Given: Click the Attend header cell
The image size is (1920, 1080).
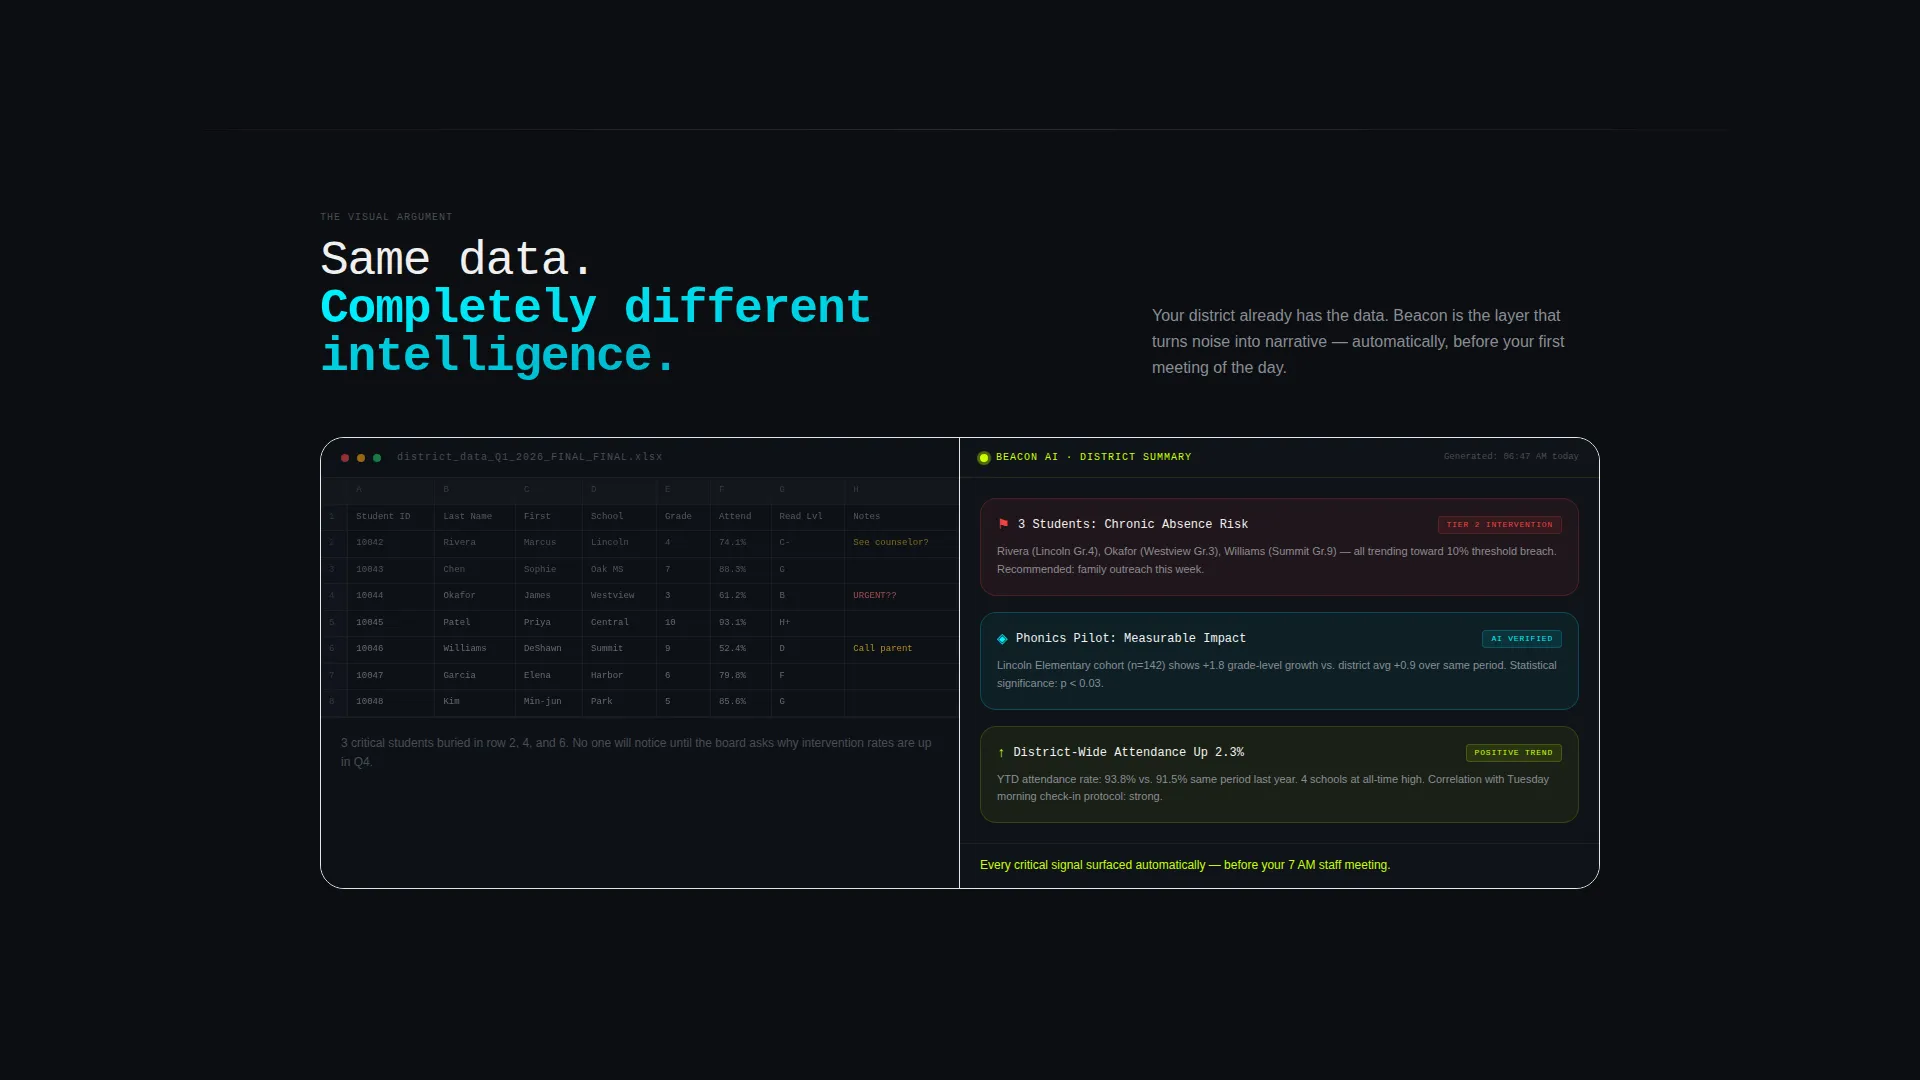Looking at the screenshot, I should [740, 517].
